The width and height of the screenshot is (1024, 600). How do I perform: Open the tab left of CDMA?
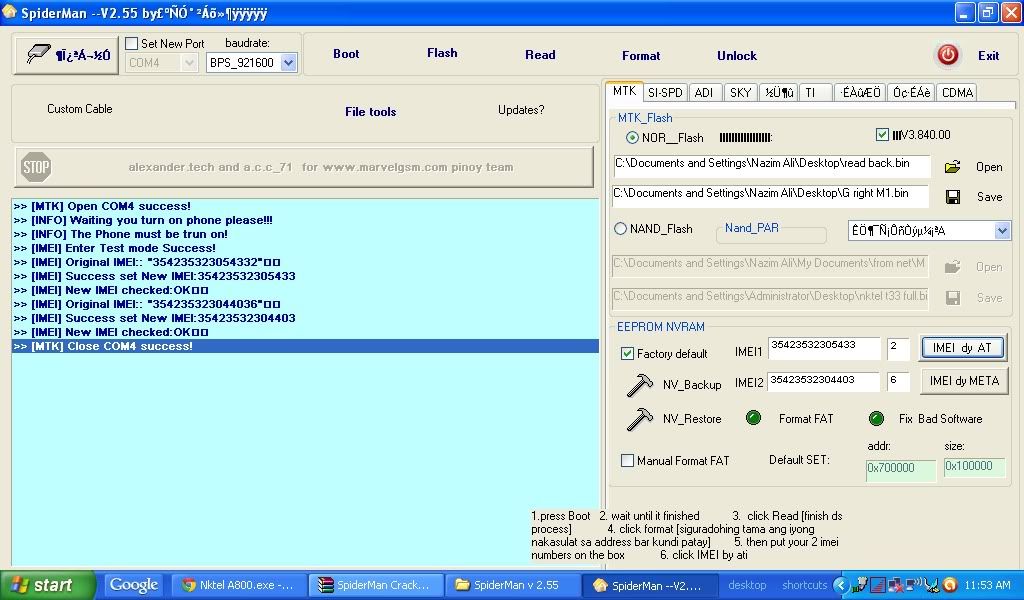pyautogui.click(x=912, y=93)
